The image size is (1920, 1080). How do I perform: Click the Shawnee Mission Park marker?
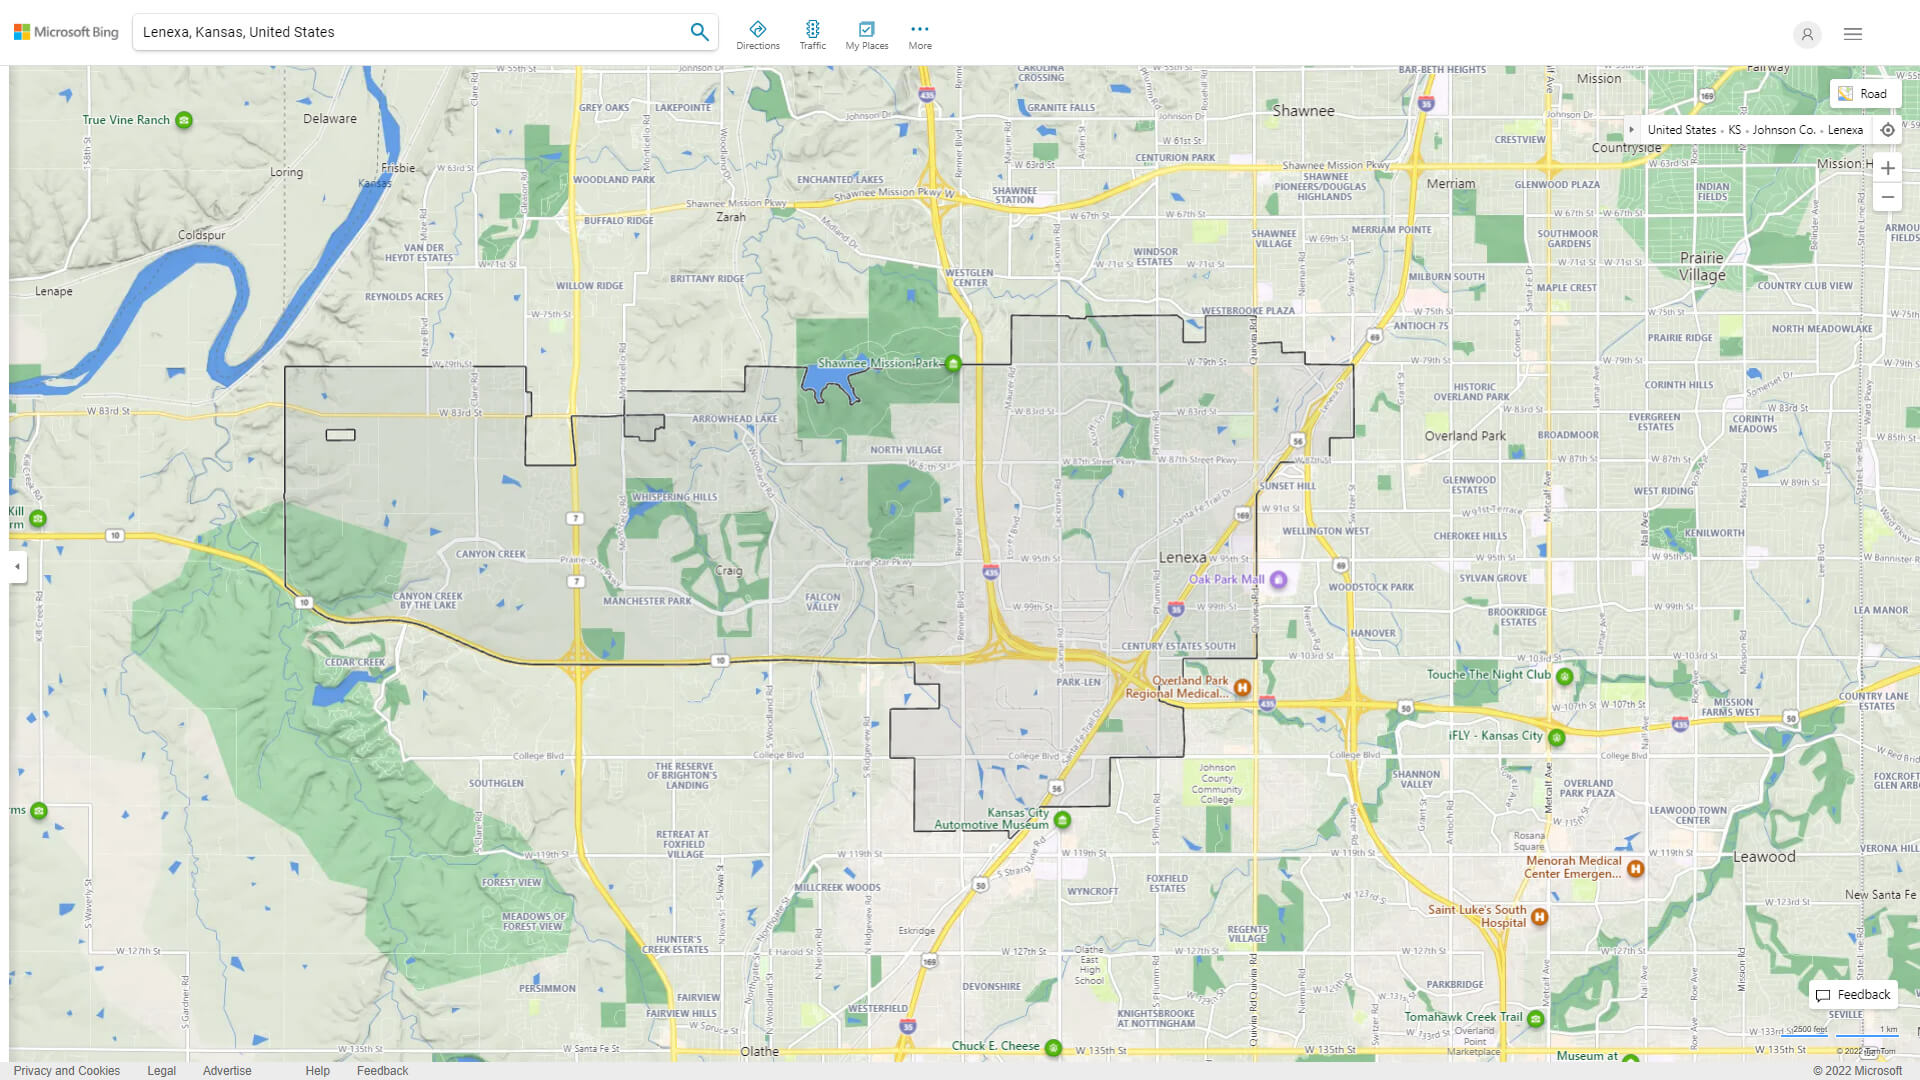click(953, 364)
